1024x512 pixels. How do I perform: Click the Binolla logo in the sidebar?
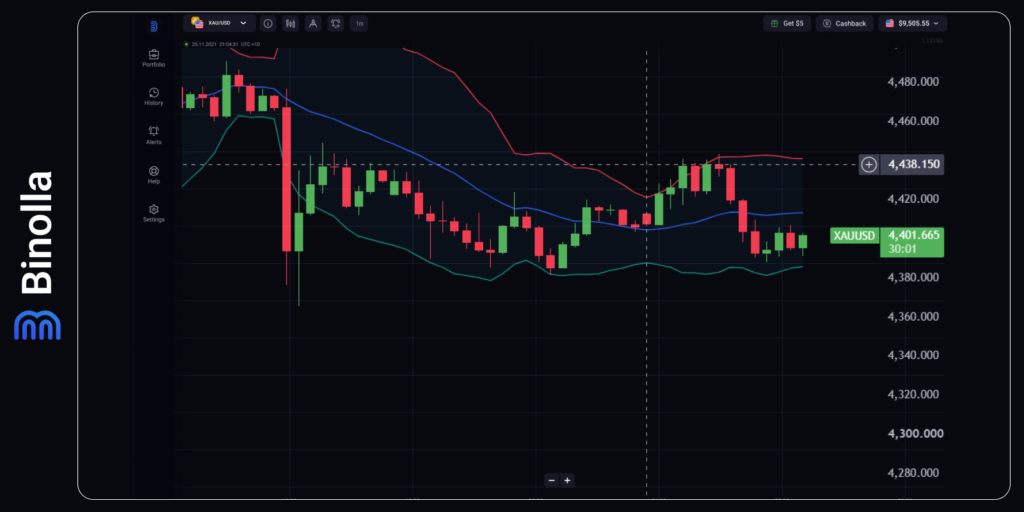(x=153, y=26)
